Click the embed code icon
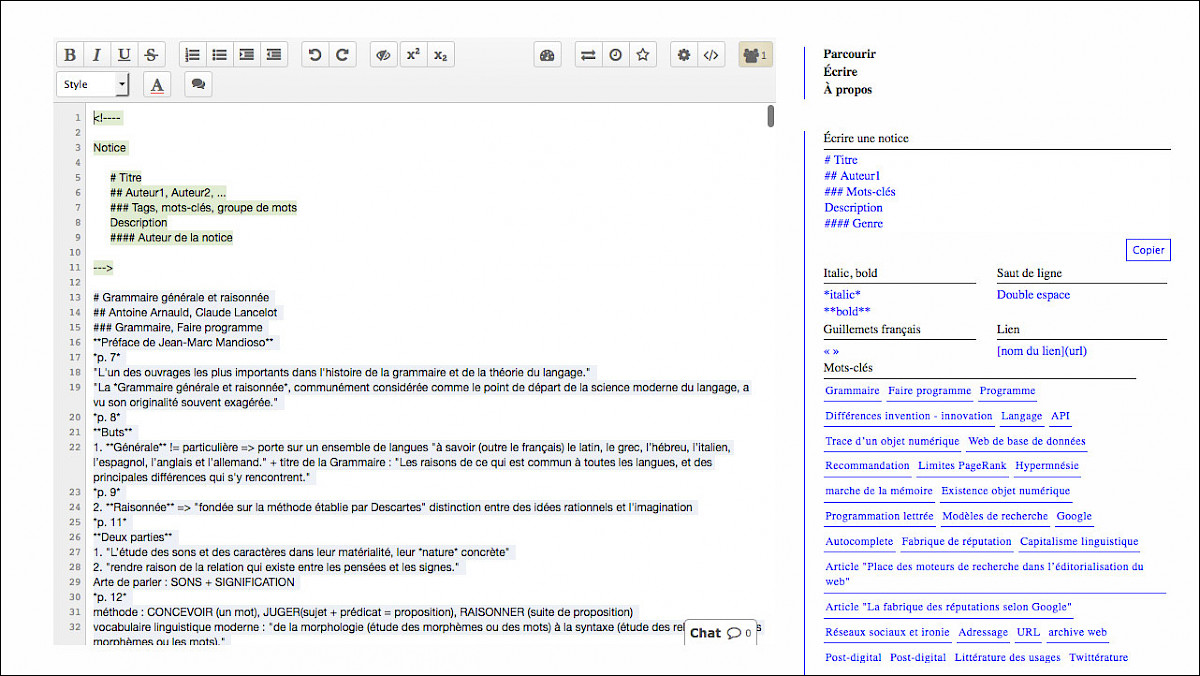Screen dimensions: 1200x676 (x=710, y=55)
